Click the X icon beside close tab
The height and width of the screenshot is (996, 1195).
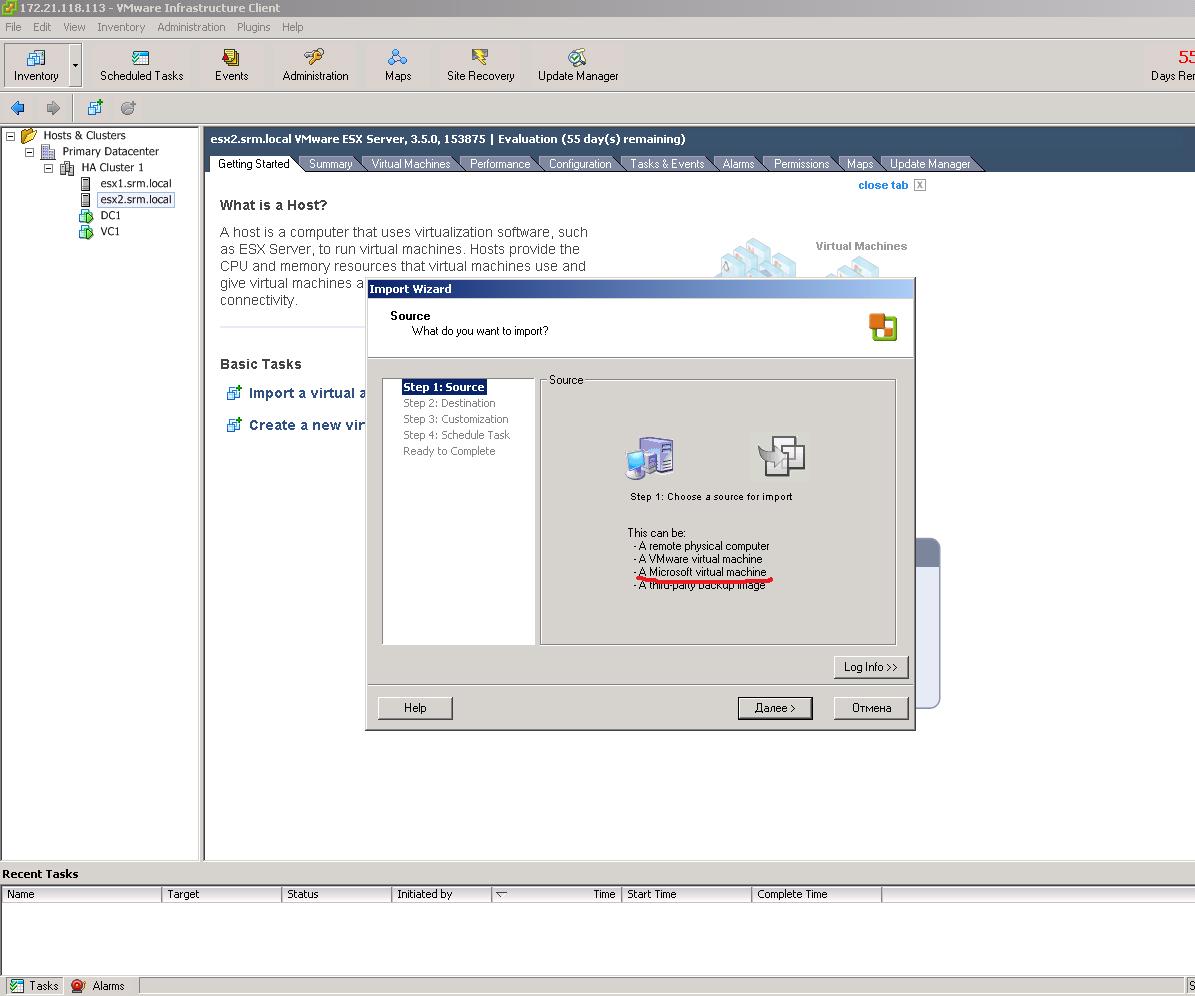[x=920, y=185]
